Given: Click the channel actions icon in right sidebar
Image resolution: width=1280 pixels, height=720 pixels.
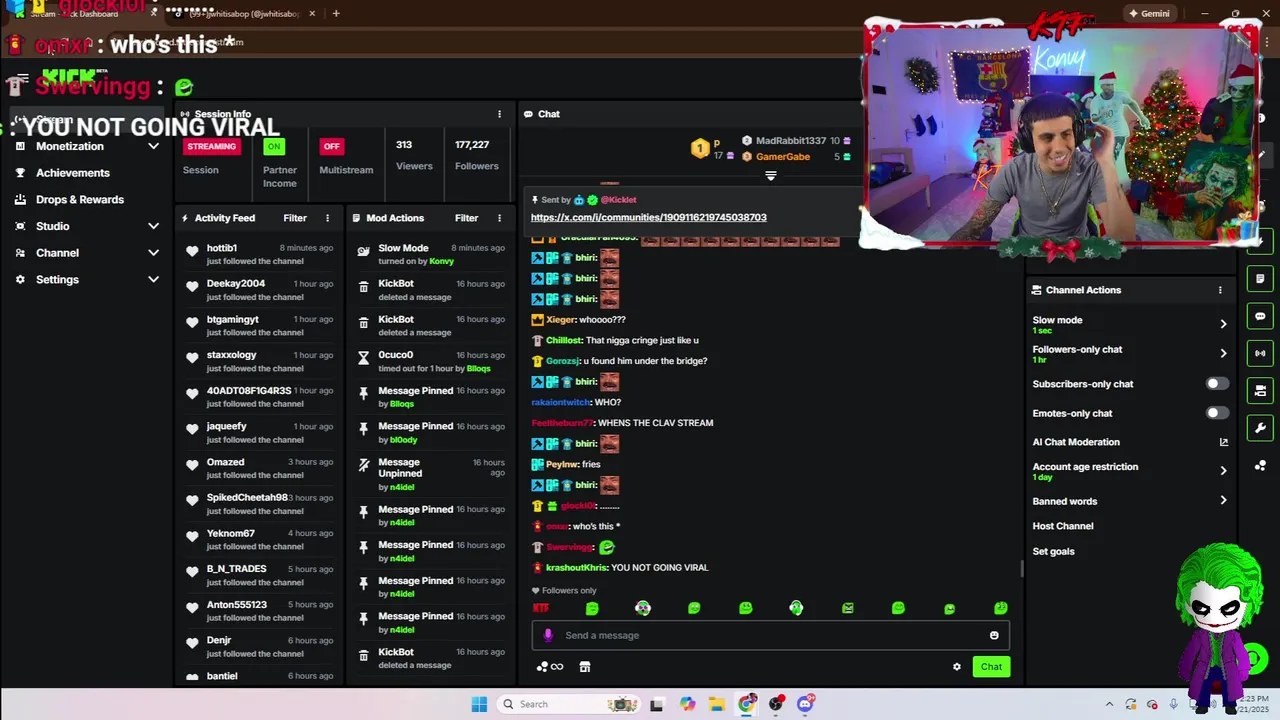Looking at the screenshot, I should (x=1260, y=391).
